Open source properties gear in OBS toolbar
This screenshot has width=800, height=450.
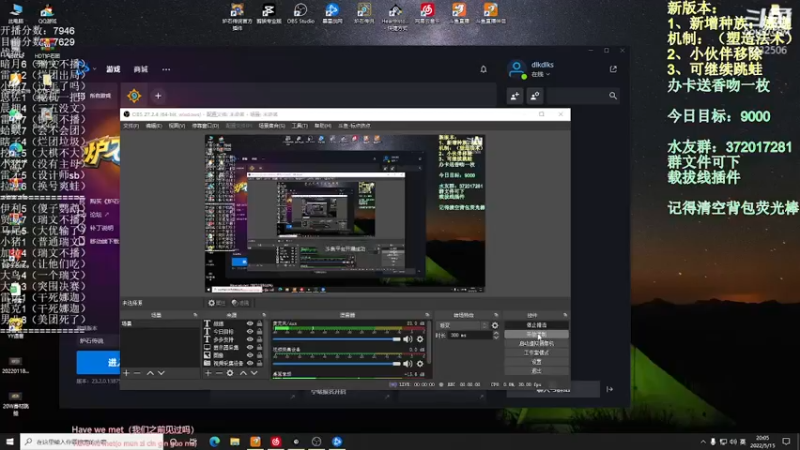(216, 303)
